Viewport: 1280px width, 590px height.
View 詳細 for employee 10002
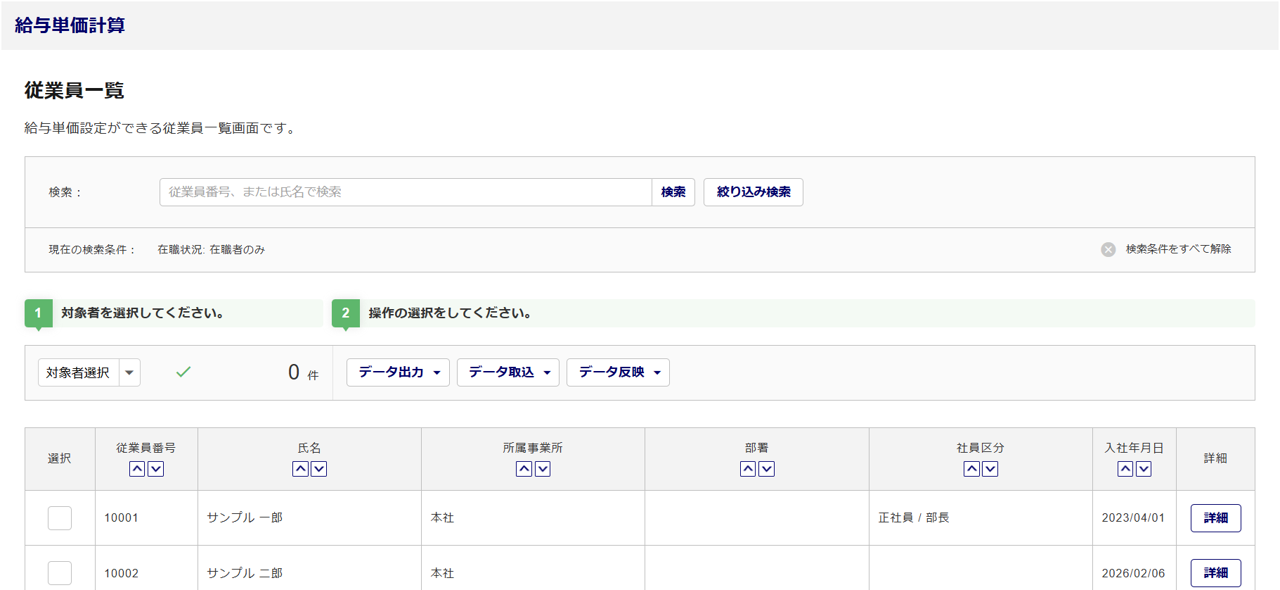(1215, 573)
